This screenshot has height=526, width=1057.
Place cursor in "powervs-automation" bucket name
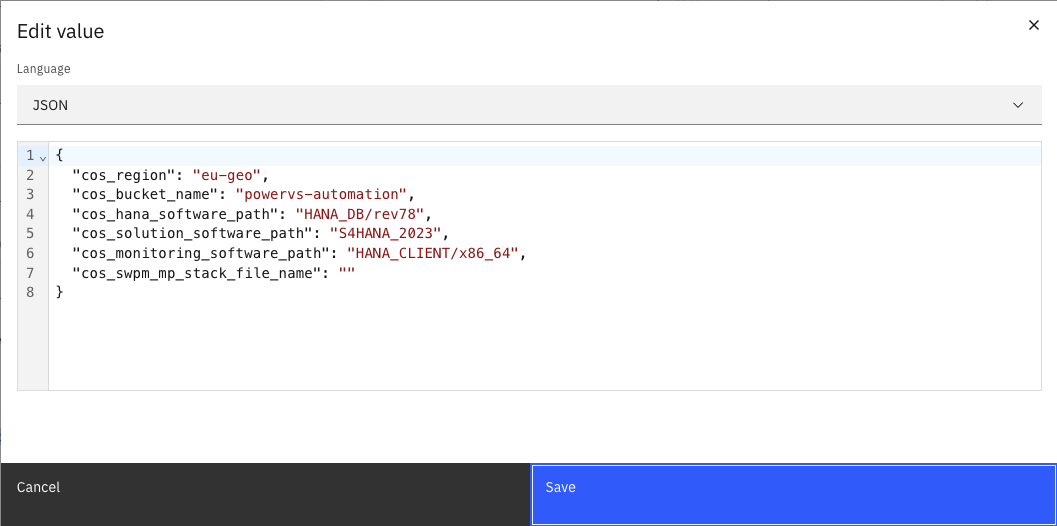(x=321, y=194)
